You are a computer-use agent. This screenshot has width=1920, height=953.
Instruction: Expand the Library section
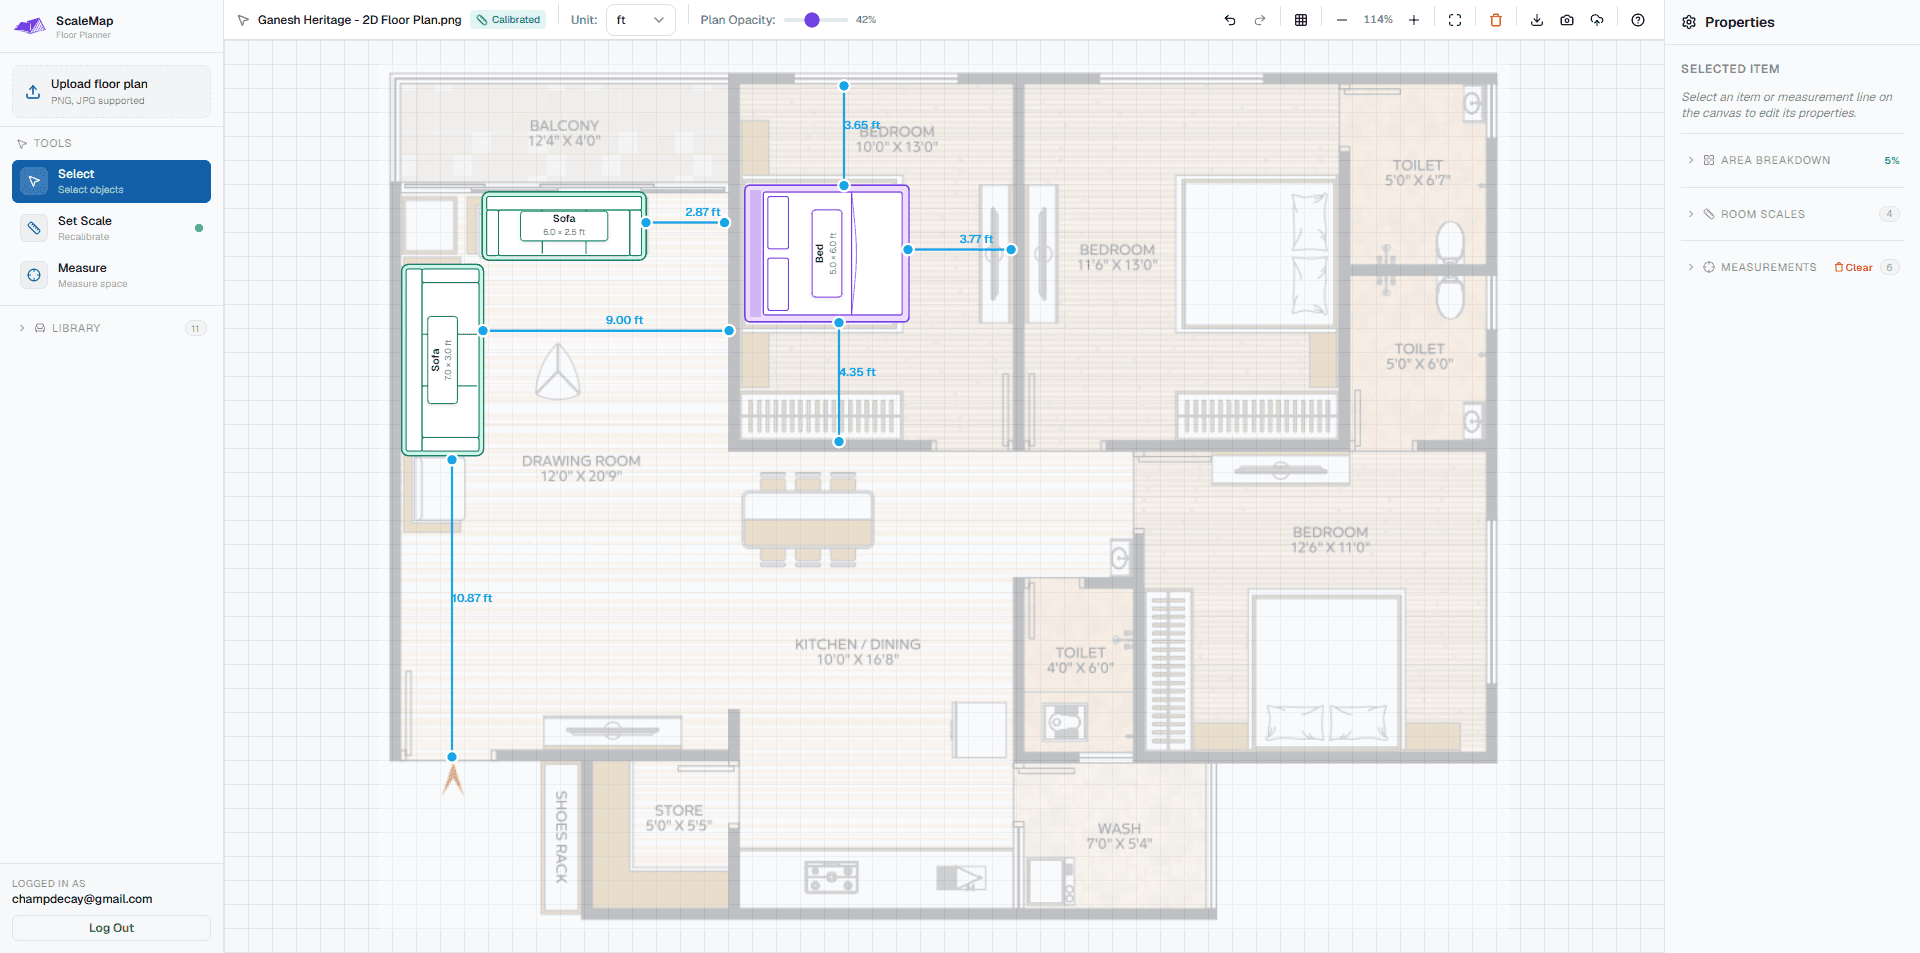click(111, 328)
